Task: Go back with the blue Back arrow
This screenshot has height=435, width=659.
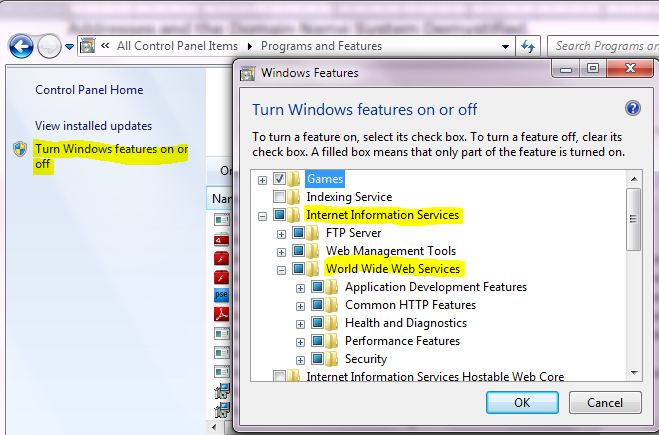Action: pyautogui.click(x=21, y=46)
